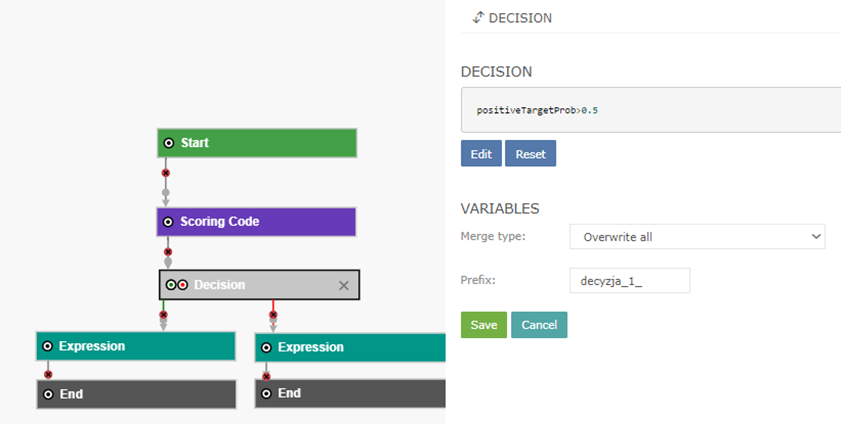Click the green output dot on Decision
This screenshot has height=424, width=841.
pos(171,285)
